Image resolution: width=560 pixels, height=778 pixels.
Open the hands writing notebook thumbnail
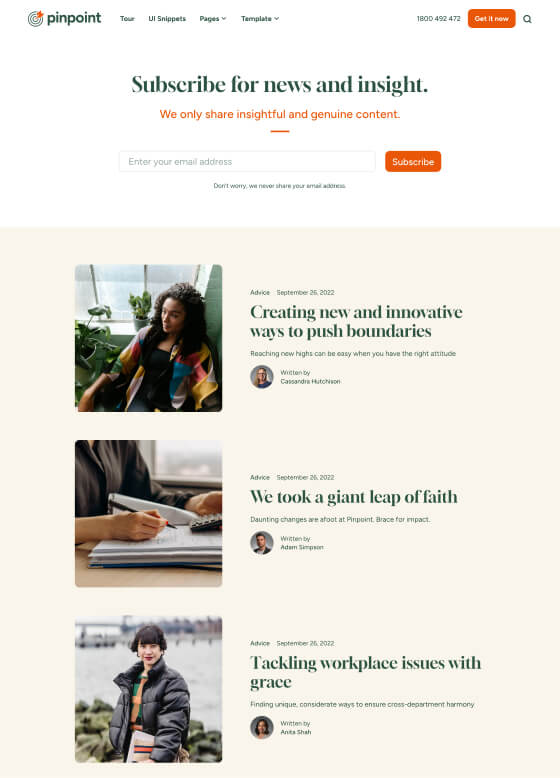[x=148, y=514]
